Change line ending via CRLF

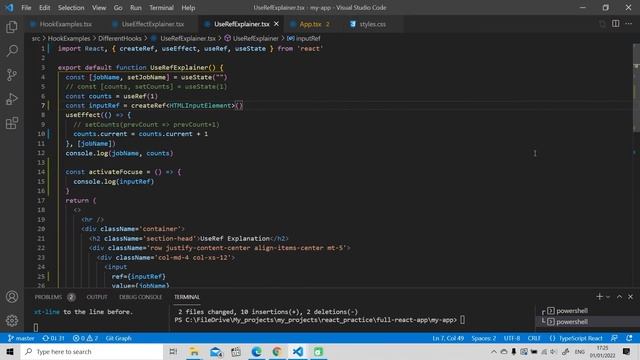pos(534,338)
